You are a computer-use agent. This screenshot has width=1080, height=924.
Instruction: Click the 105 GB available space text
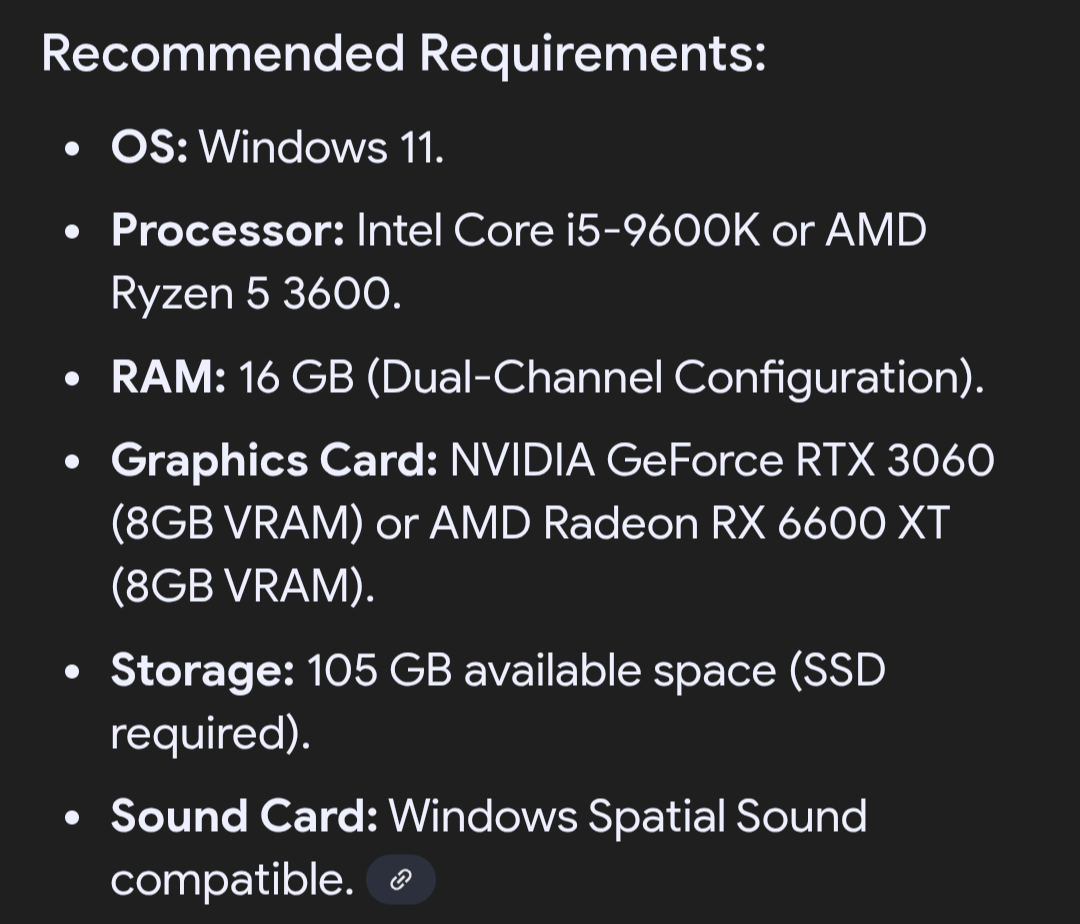[x=541, y=670]
